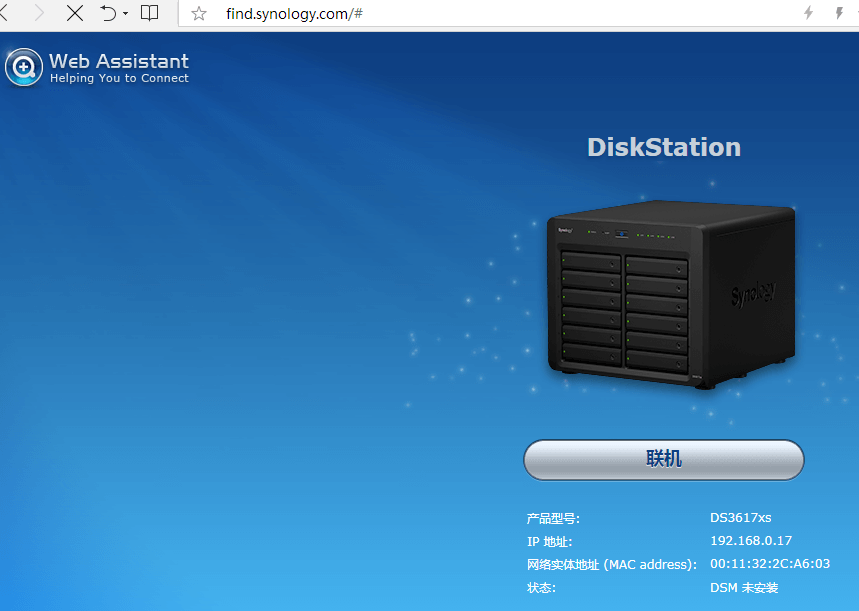Click the address bar URL find.synology.com
Viewport: 859px width, 611px height.
tap(286, 13)
